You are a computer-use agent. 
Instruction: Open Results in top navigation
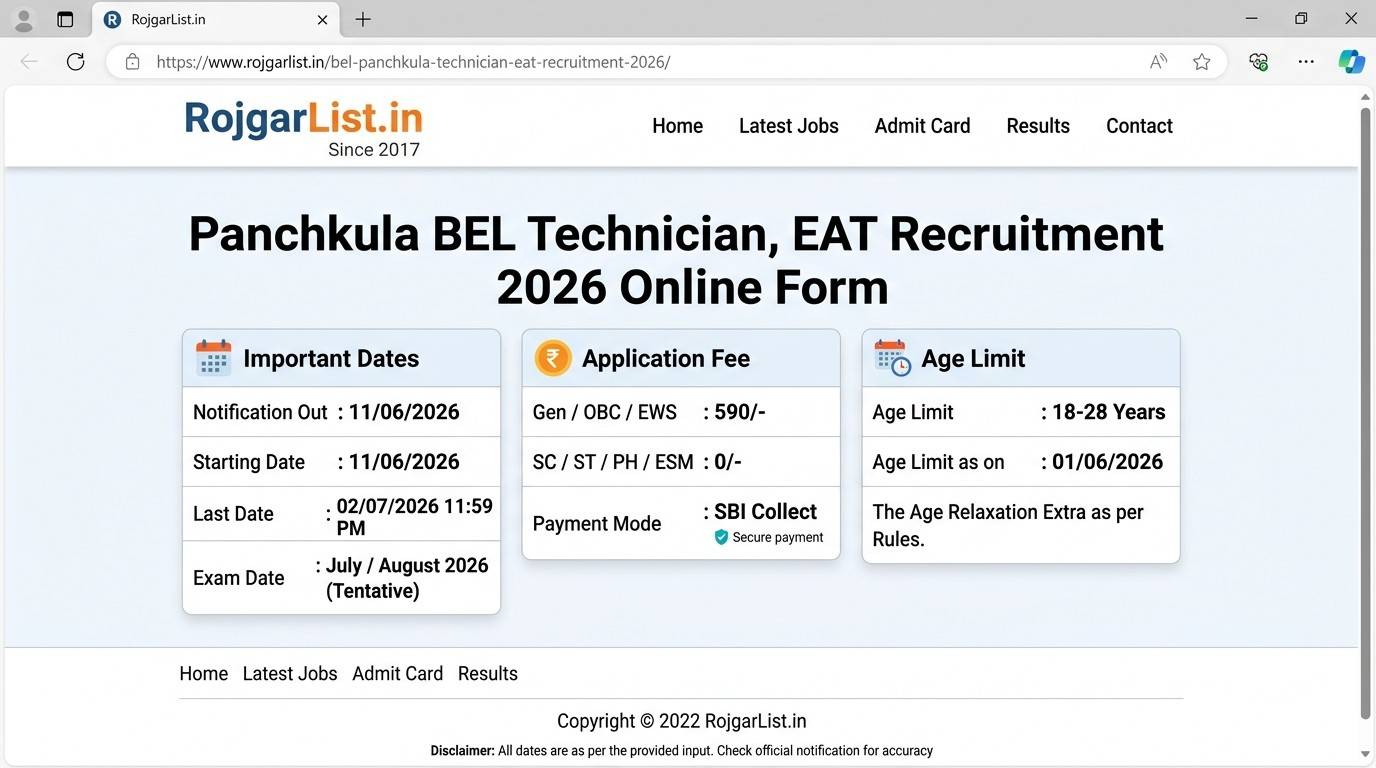click(x=1038, y=126)
